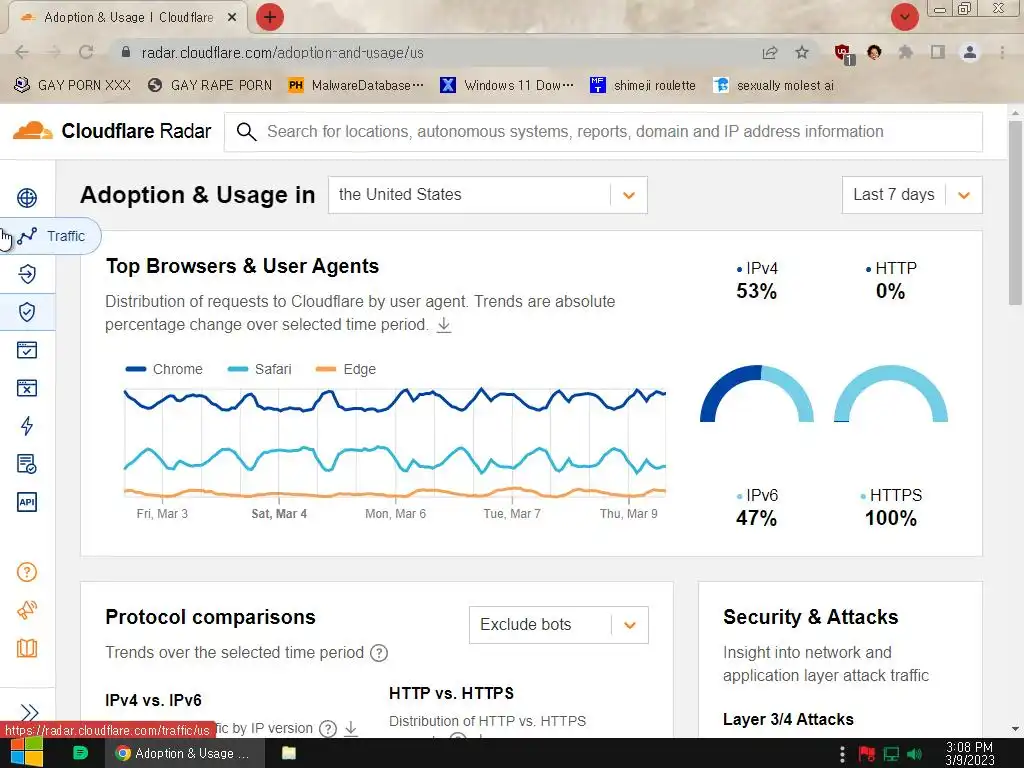Viewport: 1024px width, 768px height.
Task: Click the orange question mark help icon
Action: tap(27, 572)
